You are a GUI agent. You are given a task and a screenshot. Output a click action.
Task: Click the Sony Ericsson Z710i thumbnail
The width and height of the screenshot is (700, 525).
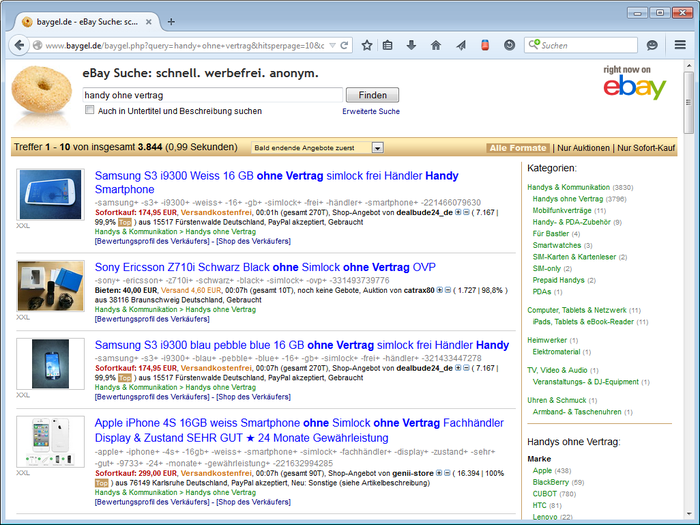(x=50, y=286)
